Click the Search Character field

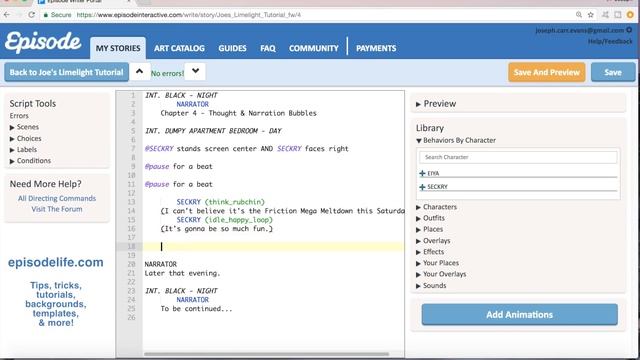[518, 157]
